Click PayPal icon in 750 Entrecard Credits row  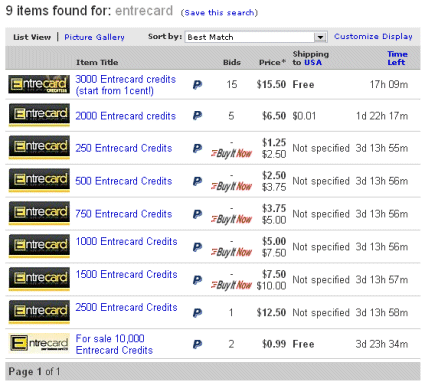(x=197, y=214)
